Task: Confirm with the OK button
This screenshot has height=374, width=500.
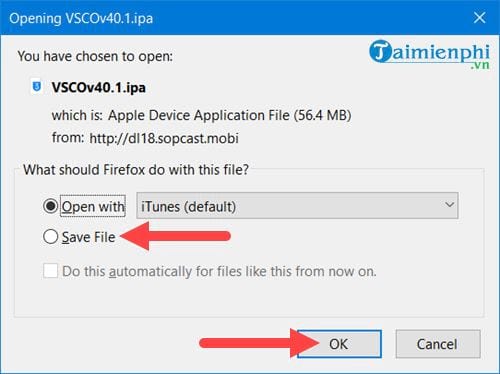Action: [x=339, y=344]
